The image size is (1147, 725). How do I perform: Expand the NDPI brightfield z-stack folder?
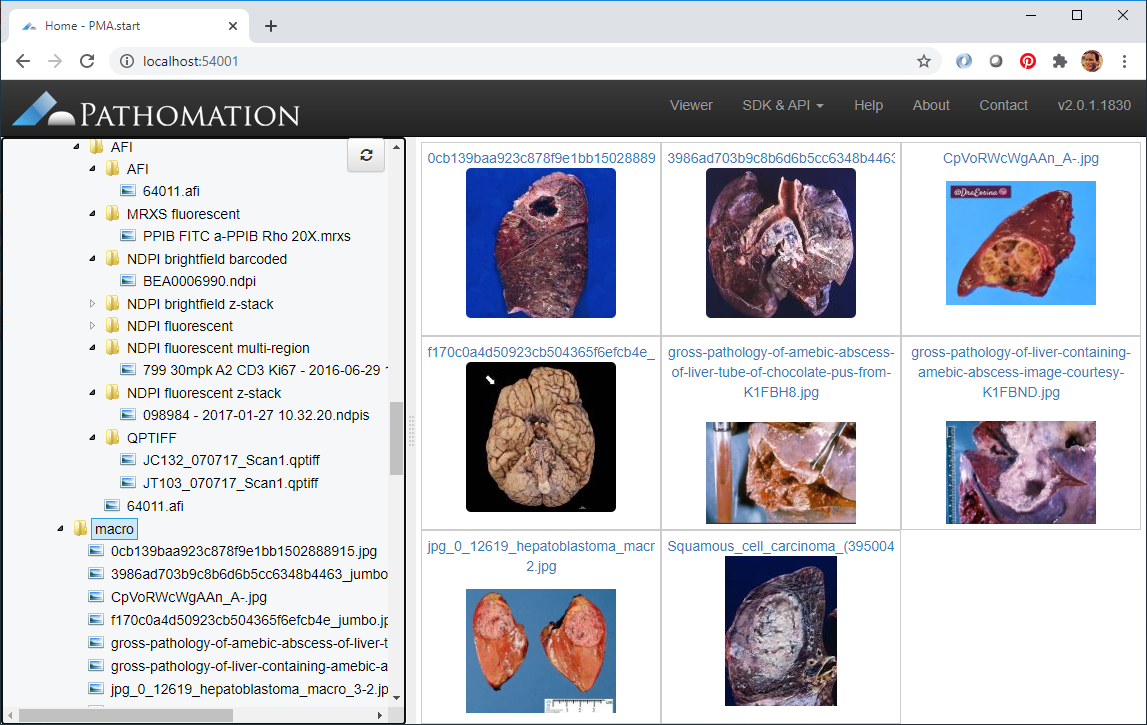94,304
